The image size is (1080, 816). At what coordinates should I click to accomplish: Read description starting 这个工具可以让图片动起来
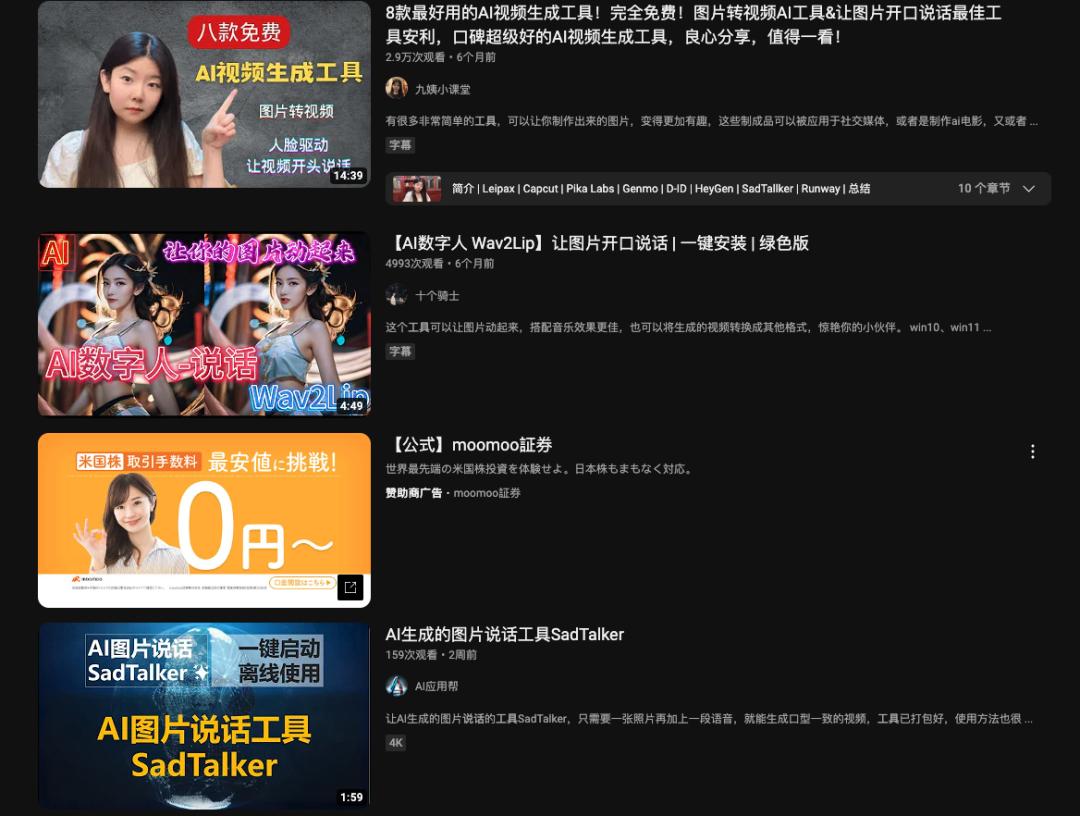tap(688, 328)
